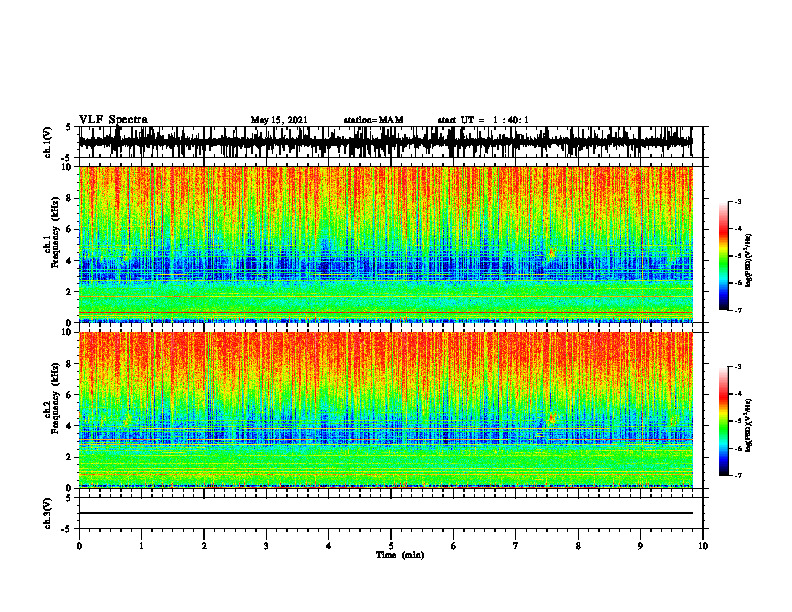This screenshot has width=792, height=612.
Task: Click the 'station=MAM' label
Action: [x=373, y=120]
